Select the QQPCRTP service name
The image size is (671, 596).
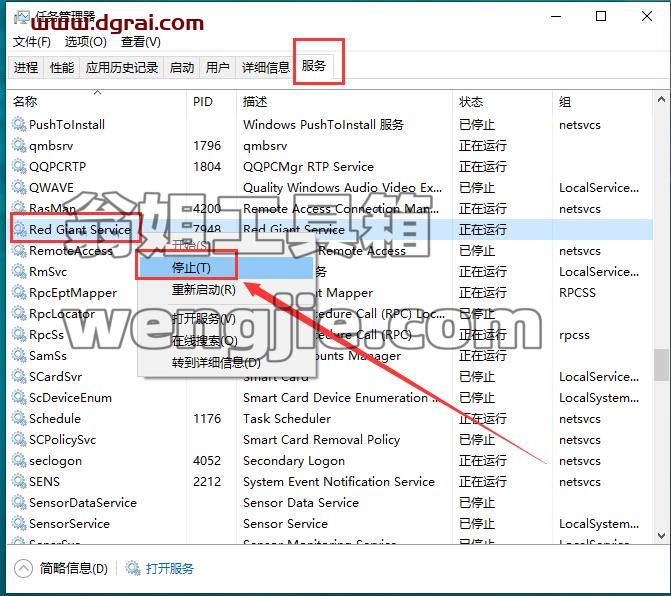[x=57, y=166]
